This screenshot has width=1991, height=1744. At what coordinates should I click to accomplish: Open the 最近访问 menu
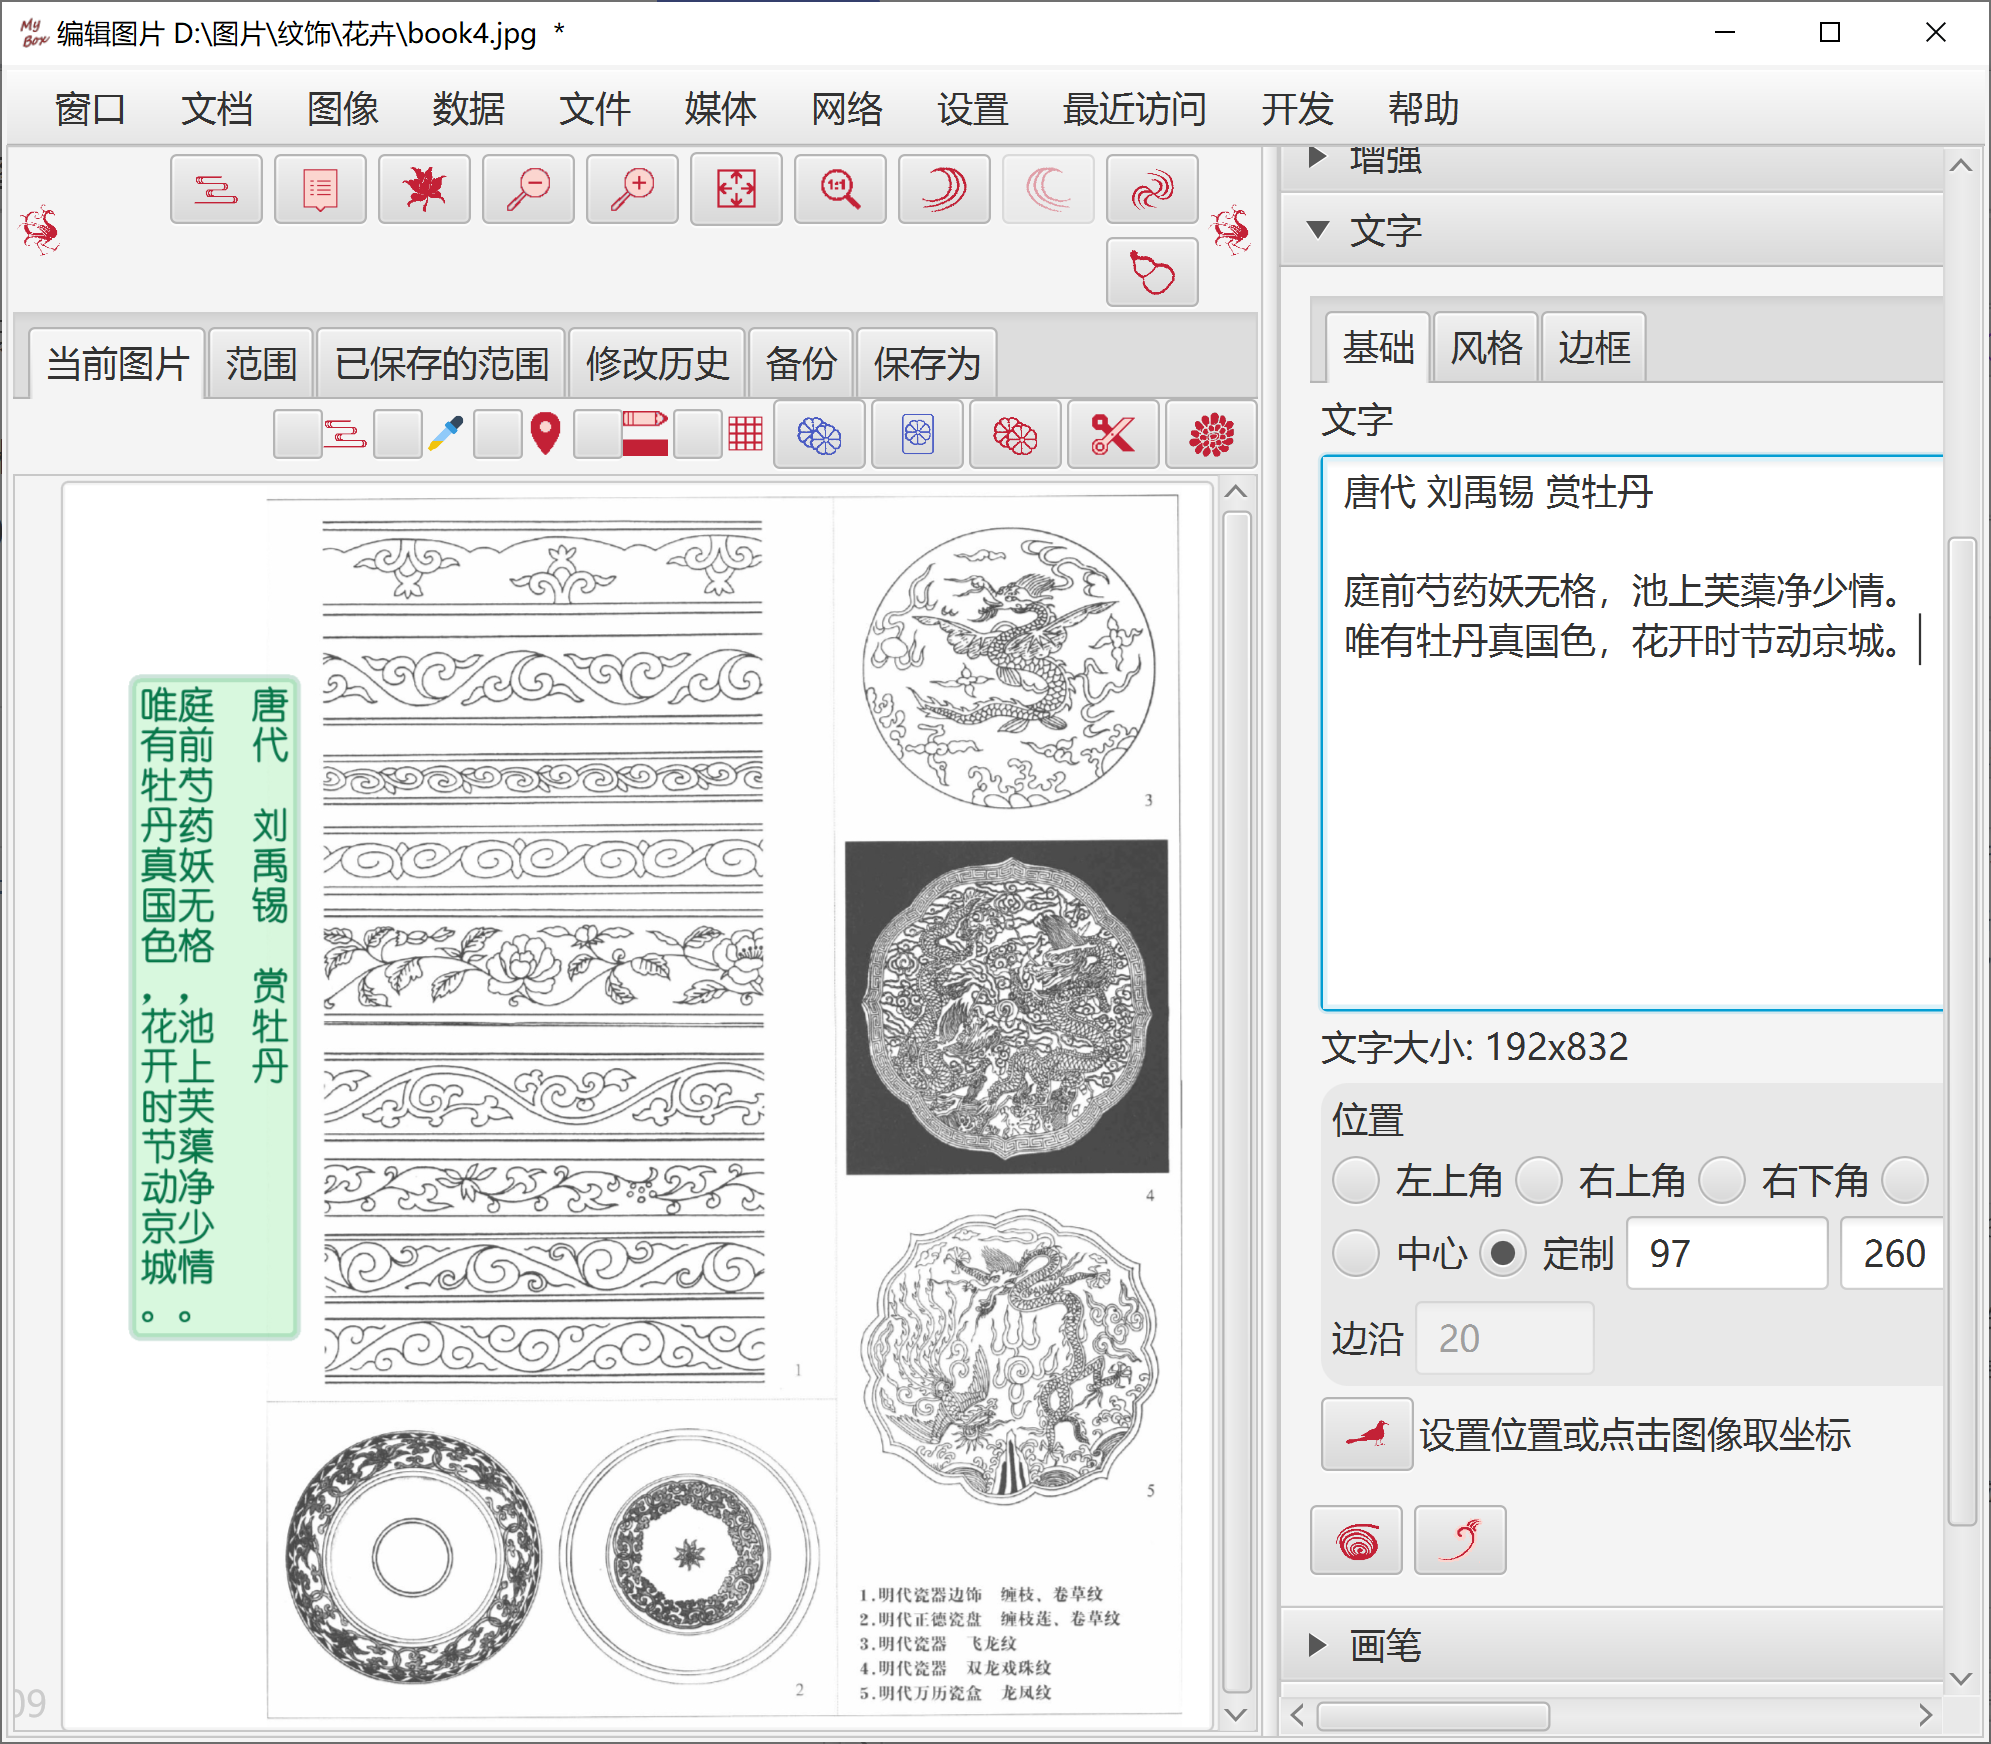1134,108
